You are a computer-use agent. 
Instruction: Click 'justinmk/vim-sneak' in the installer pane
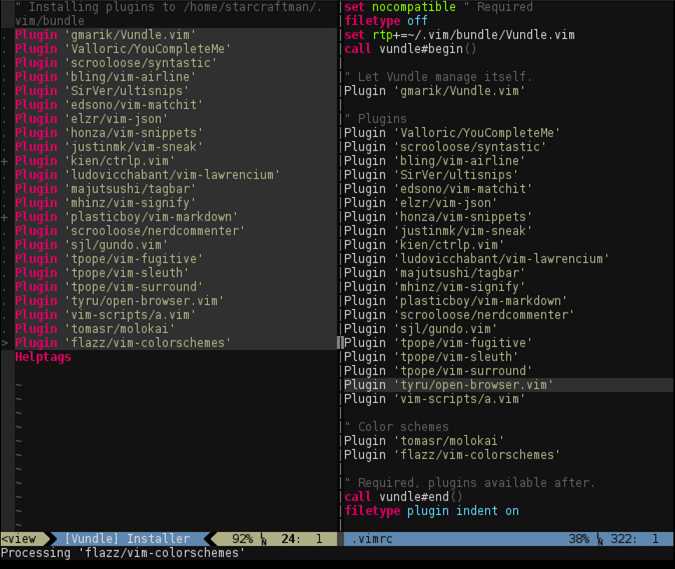click(x=109, y=147)
